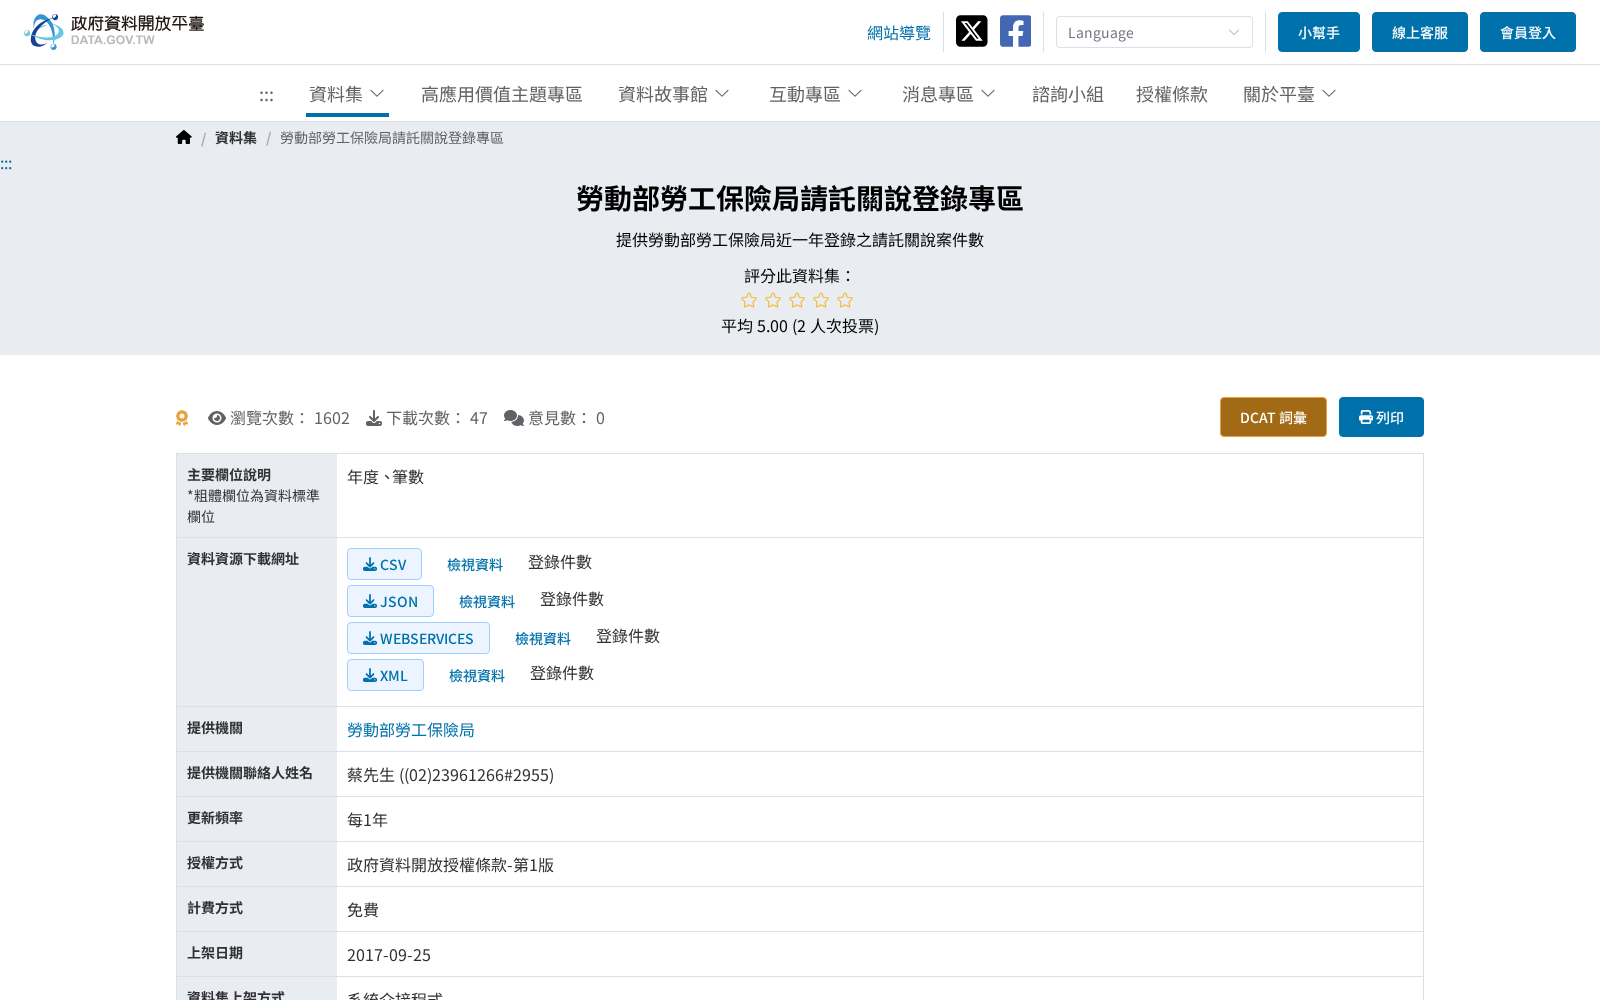The image size is (1600, 1000).
Task: Click the rating summary 平均 5.00 (2 人次投票)
Action: tap(800, 326)
